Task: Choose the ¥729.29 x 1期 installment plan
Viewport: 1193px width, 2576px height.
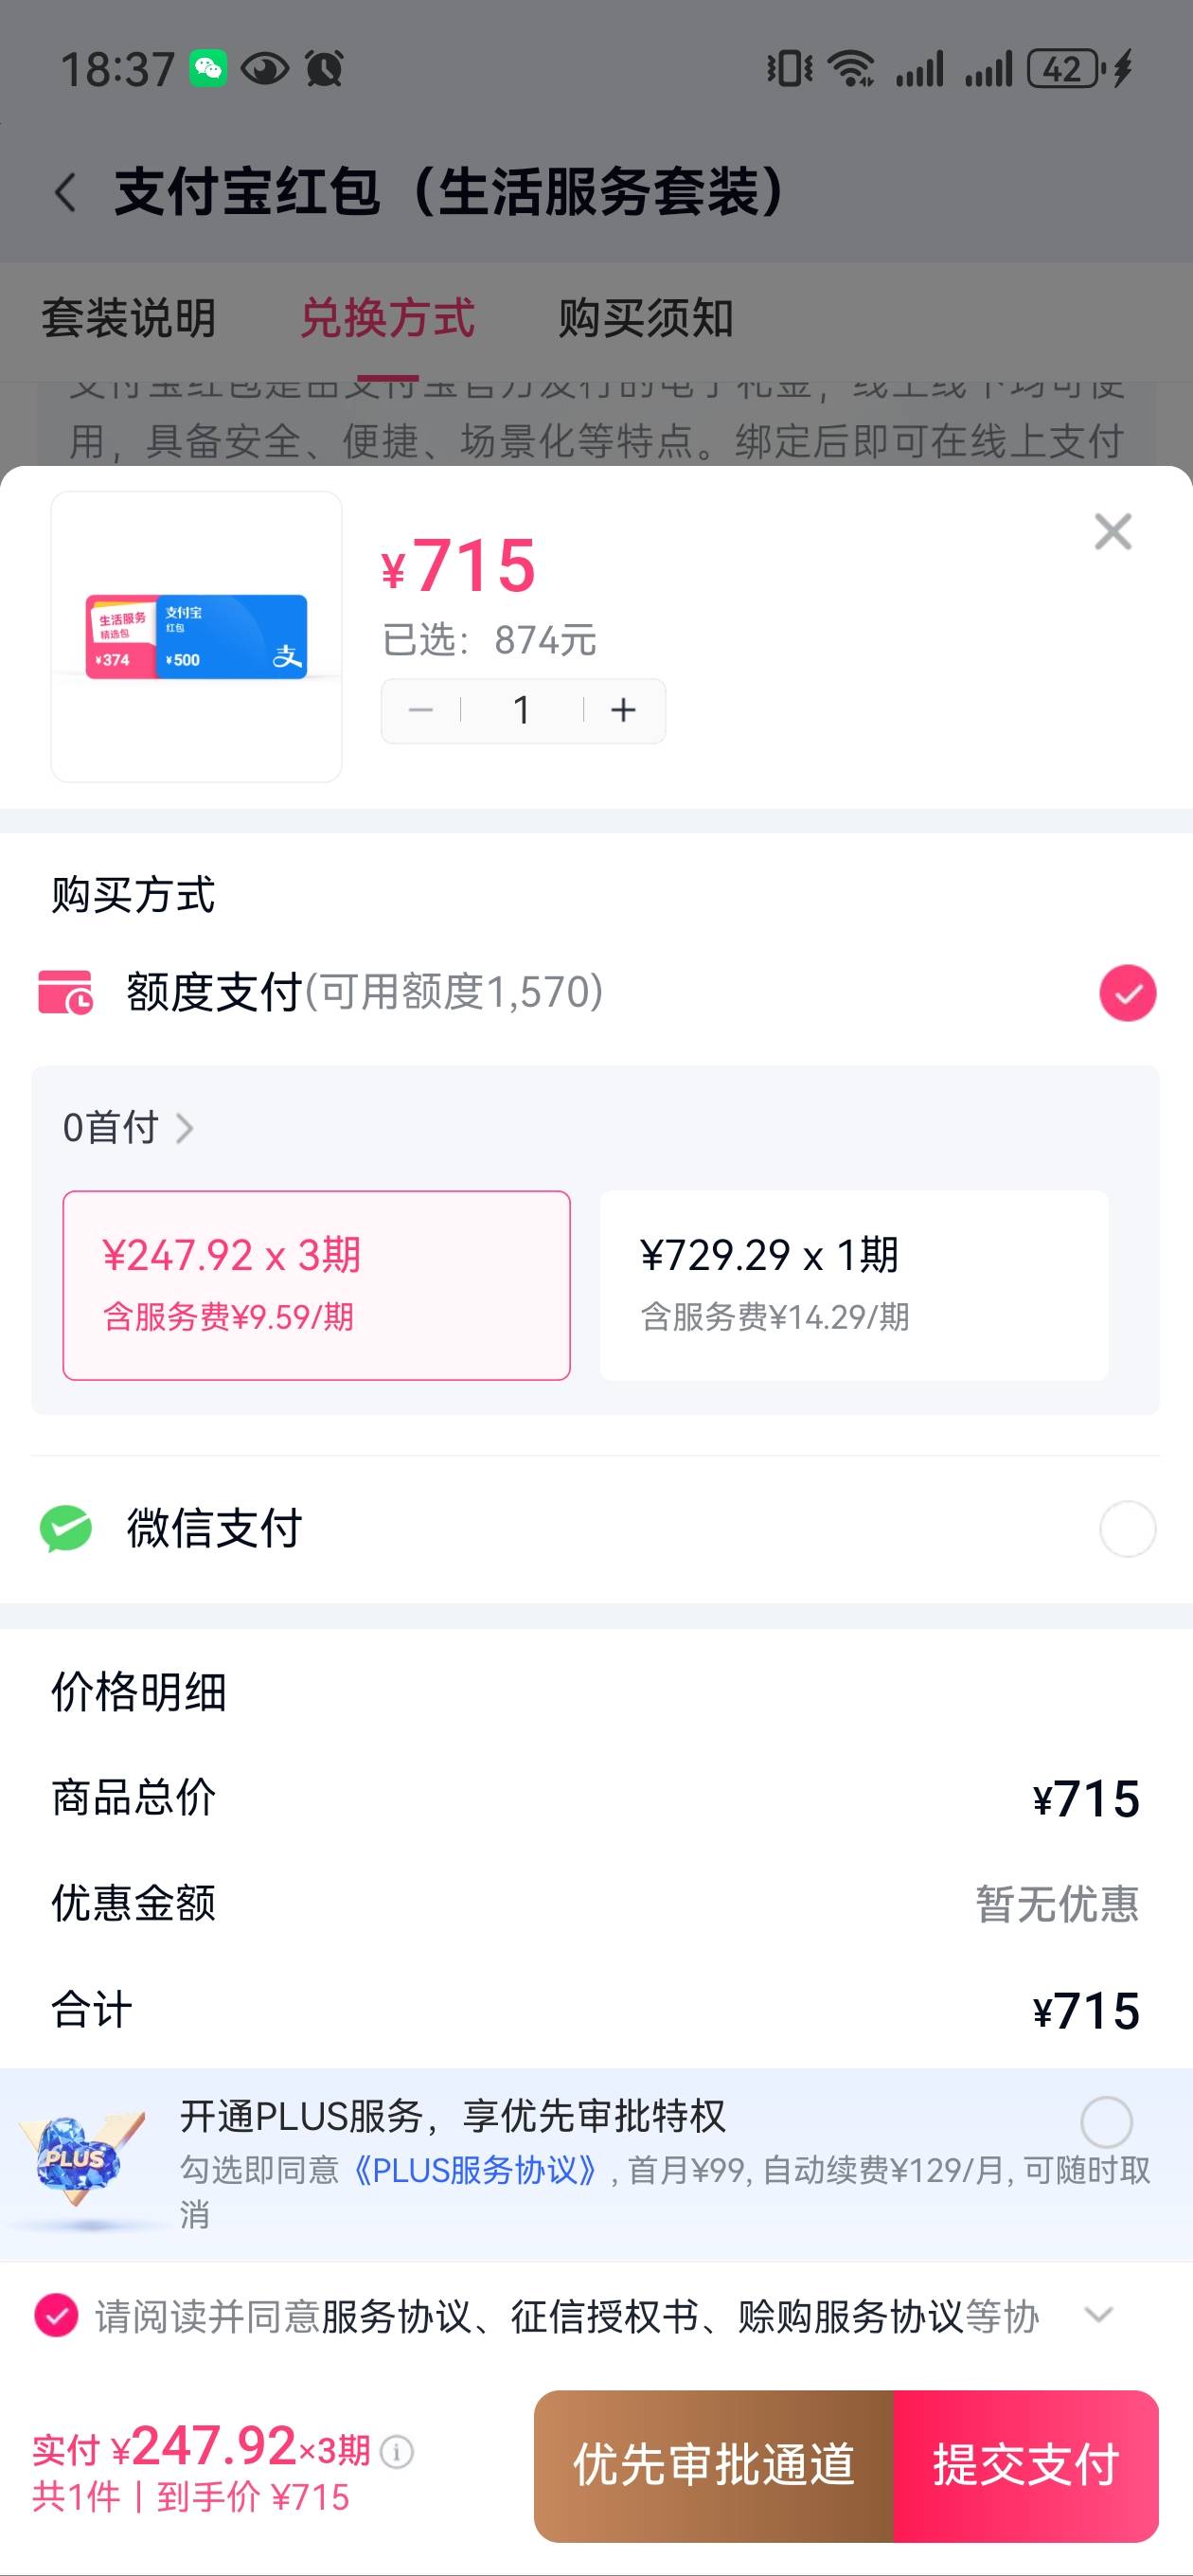Action: click(x=853, y=1285)
